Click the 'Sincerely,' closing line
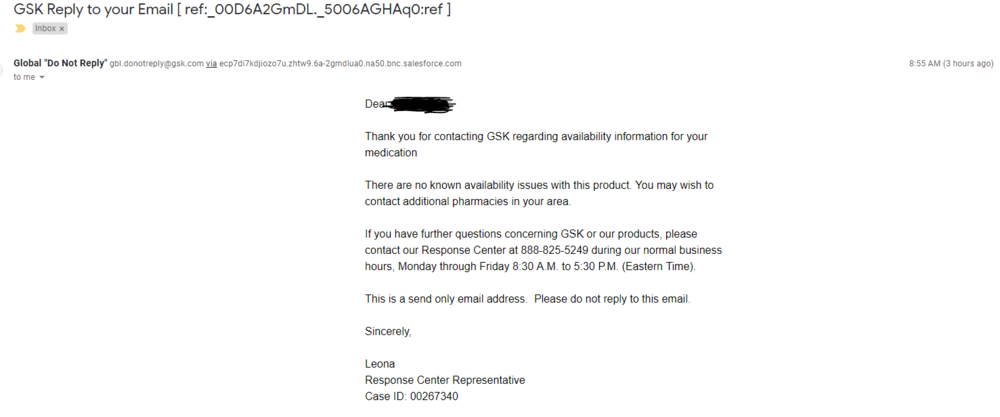This screenshot has width=1000, height=417. point(388,331)
